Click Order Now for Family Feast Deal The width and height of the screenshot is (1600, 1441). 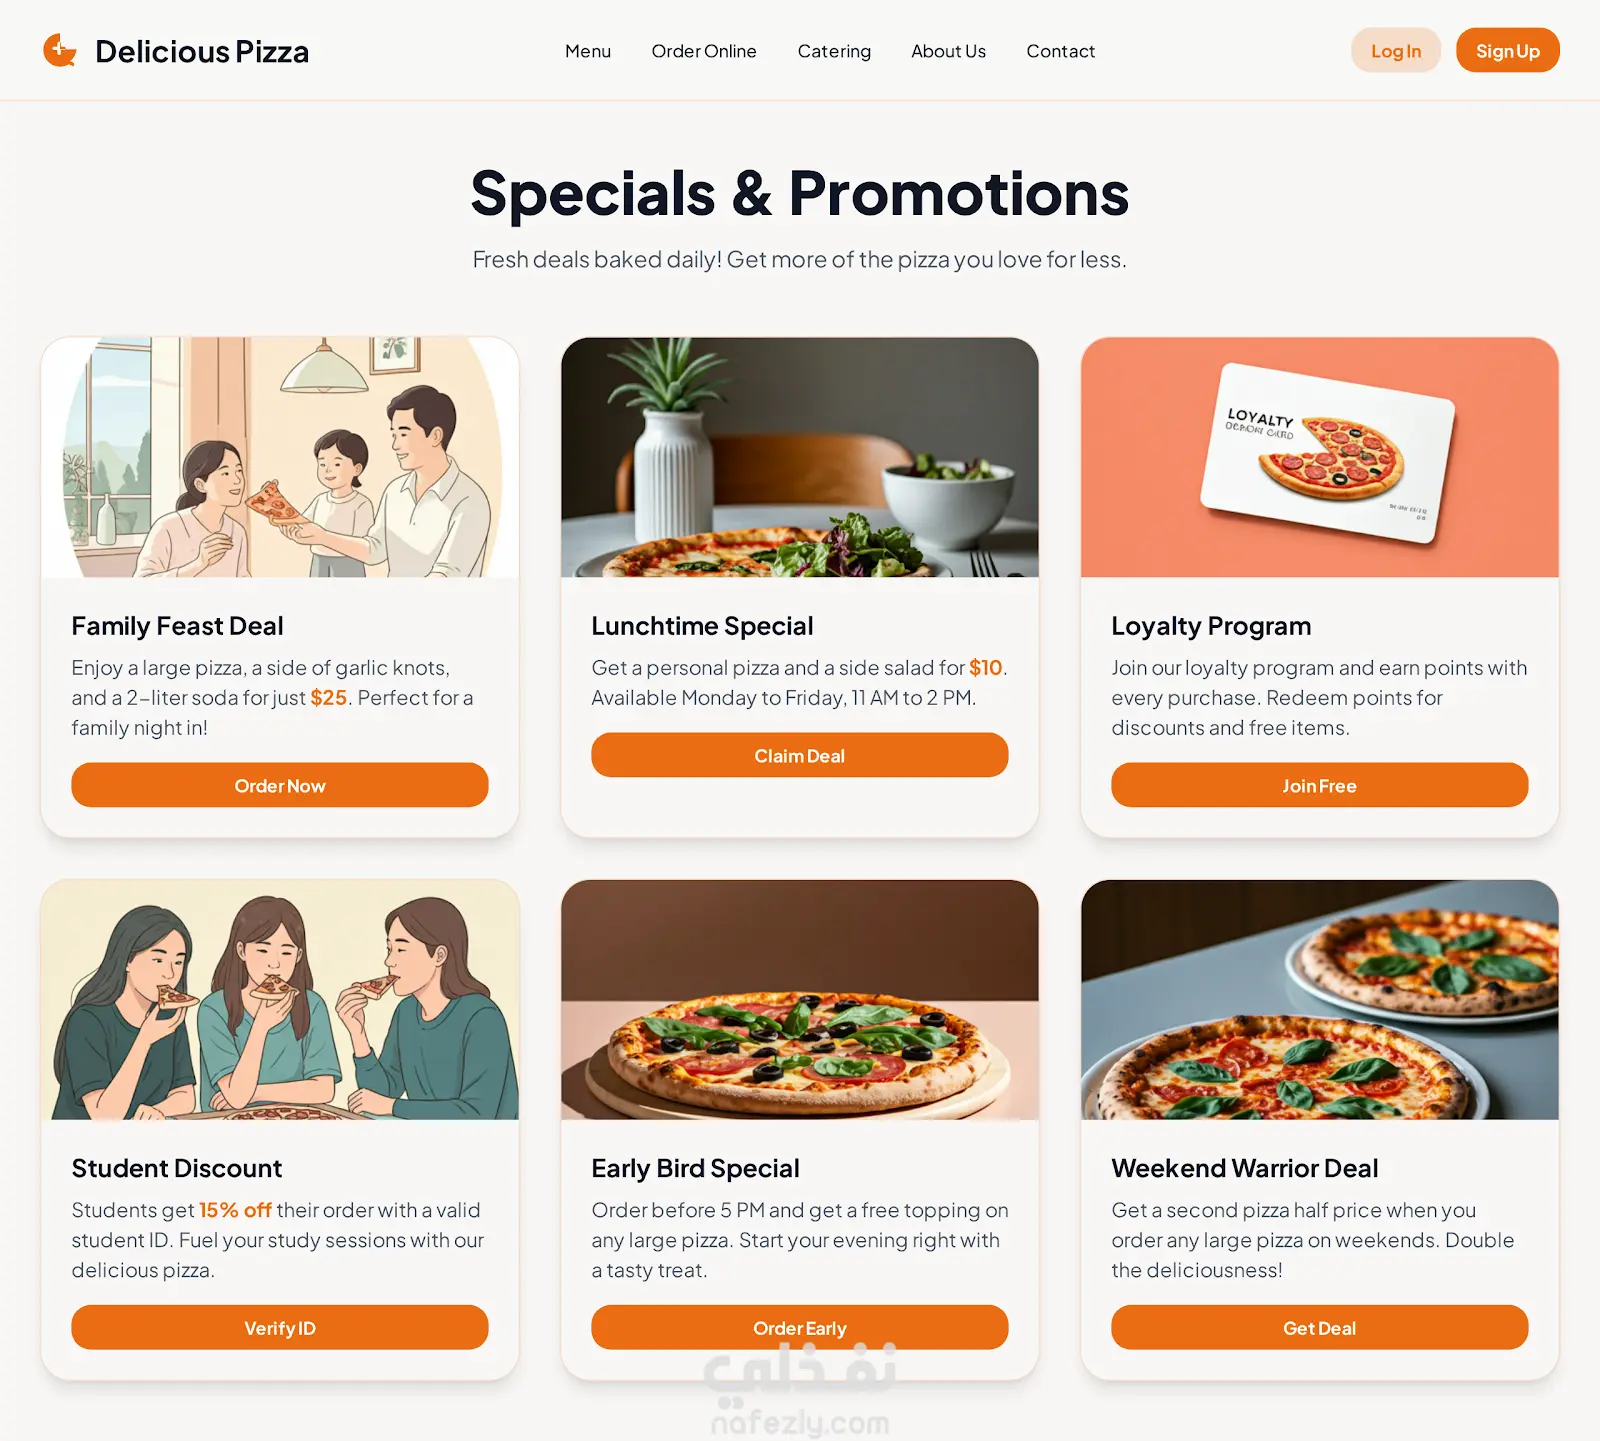[x=280, y=785]
